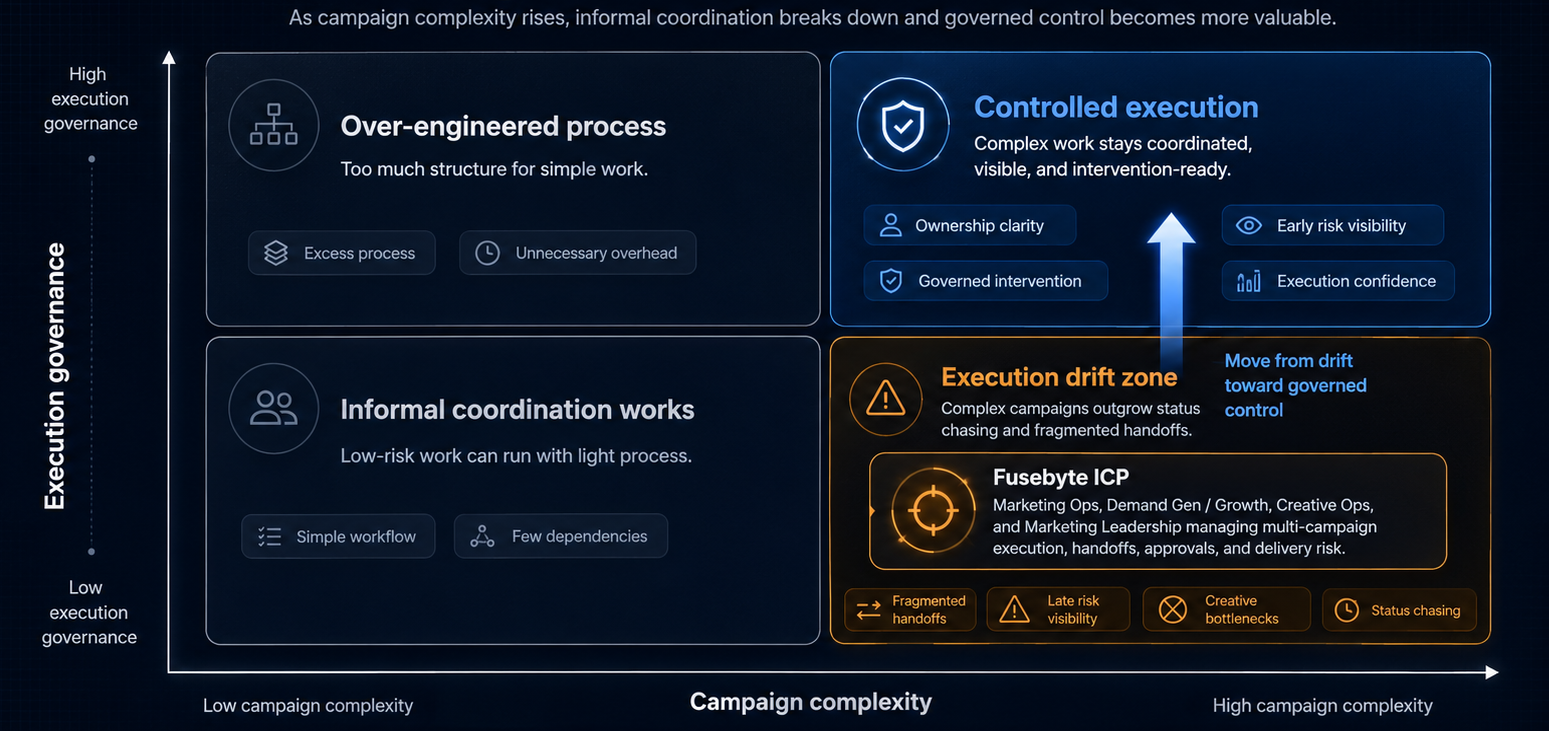Click the shield checkmark icon beside Controlled execution
Image resolution: width=1549 pixels, height=731 pixels.
click(x=902, y=126)
